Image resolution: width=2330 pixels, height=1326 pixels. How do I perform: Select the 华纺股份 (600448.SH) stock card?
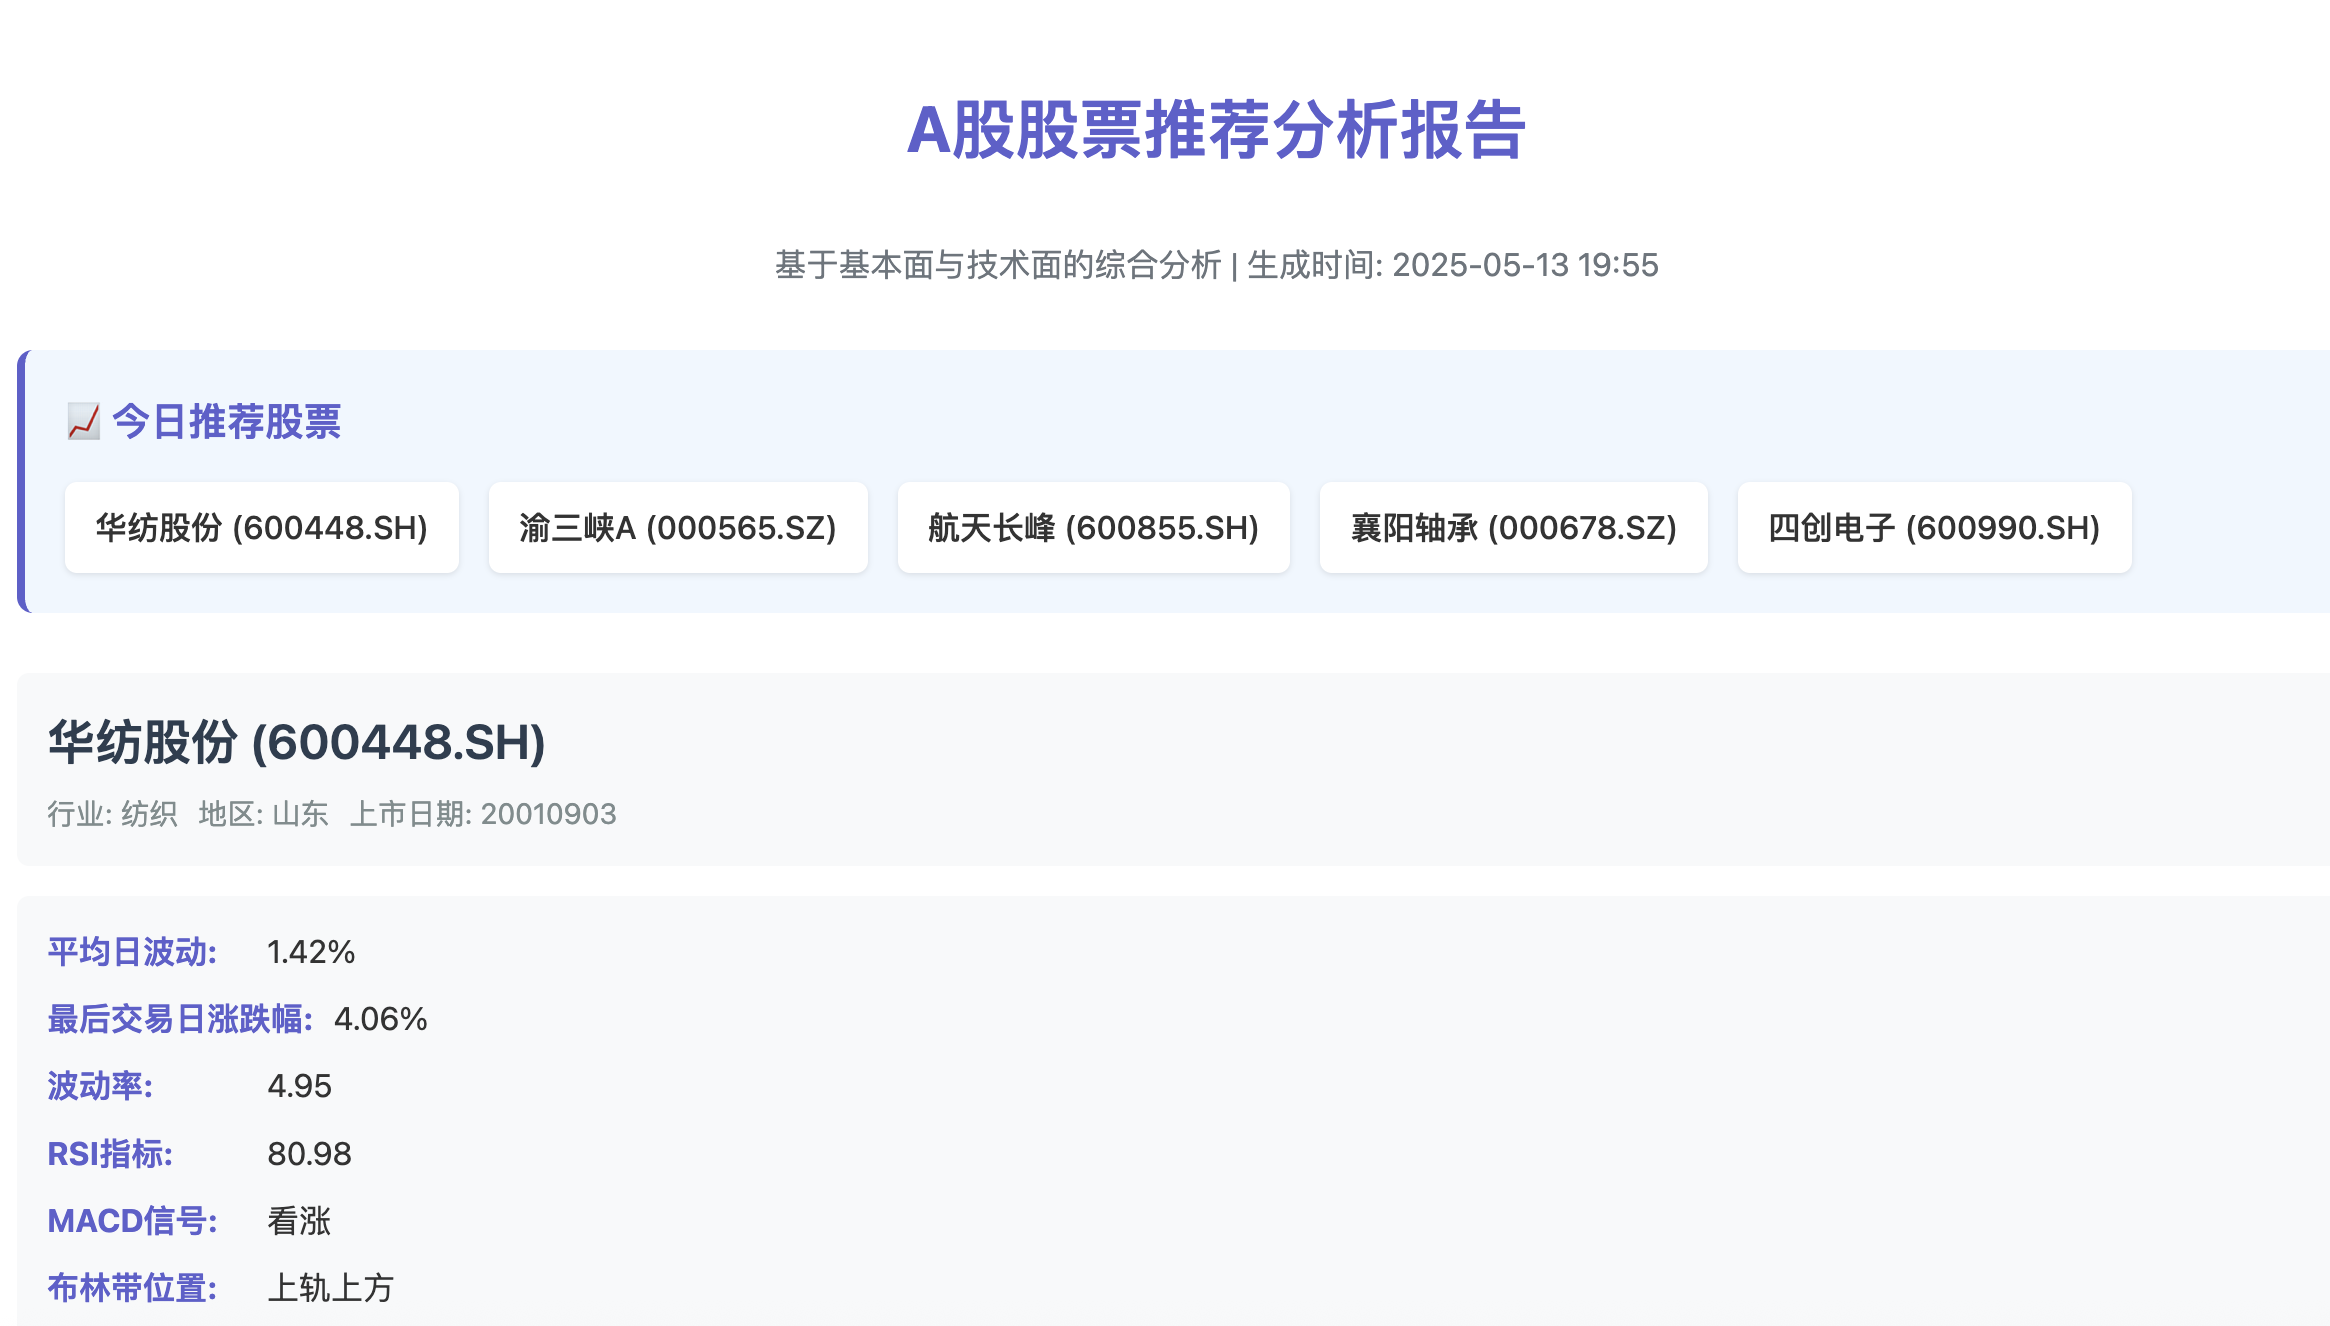(x=262, y=527)
